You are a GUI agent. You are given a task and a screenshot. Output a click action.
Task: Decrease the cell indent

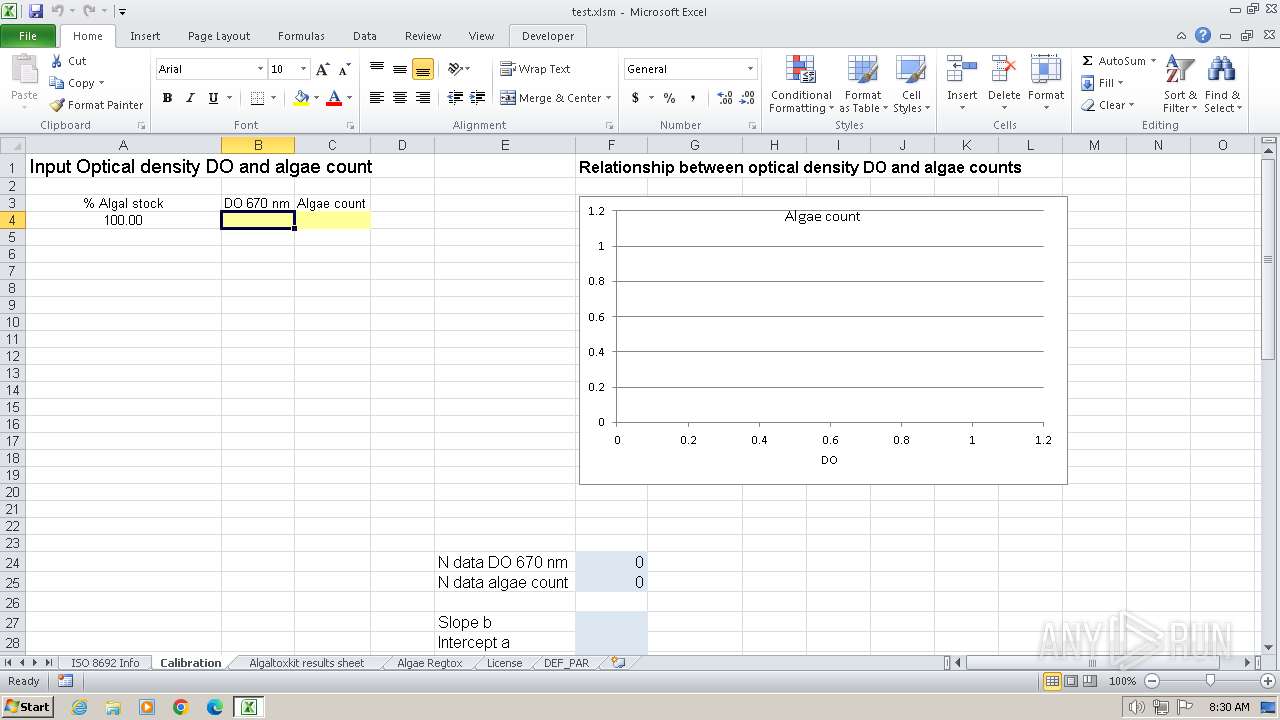455,98
